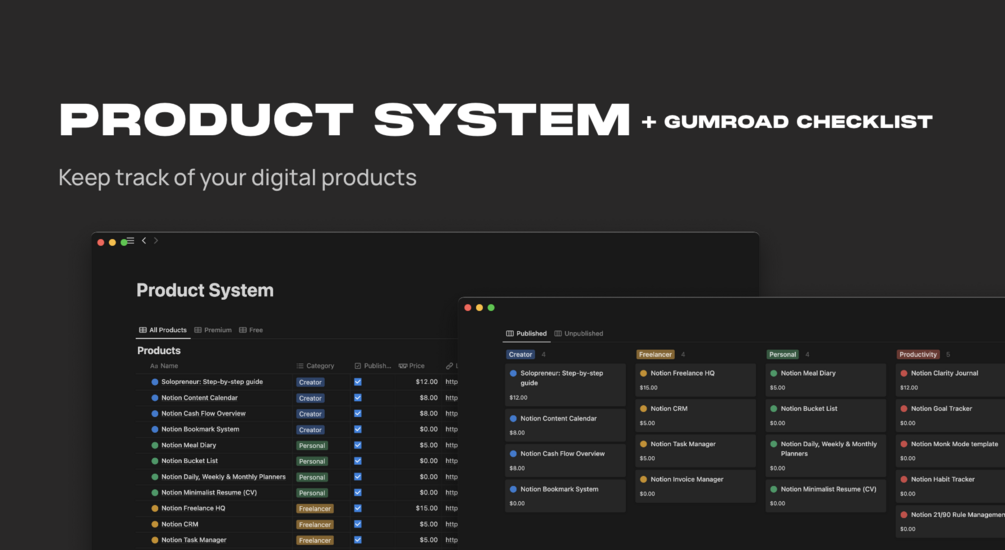Toggle Published checkbox for Notion Freelance HQ
The width and height of the screenshot is (1005, 550).
tap(358, 508)
